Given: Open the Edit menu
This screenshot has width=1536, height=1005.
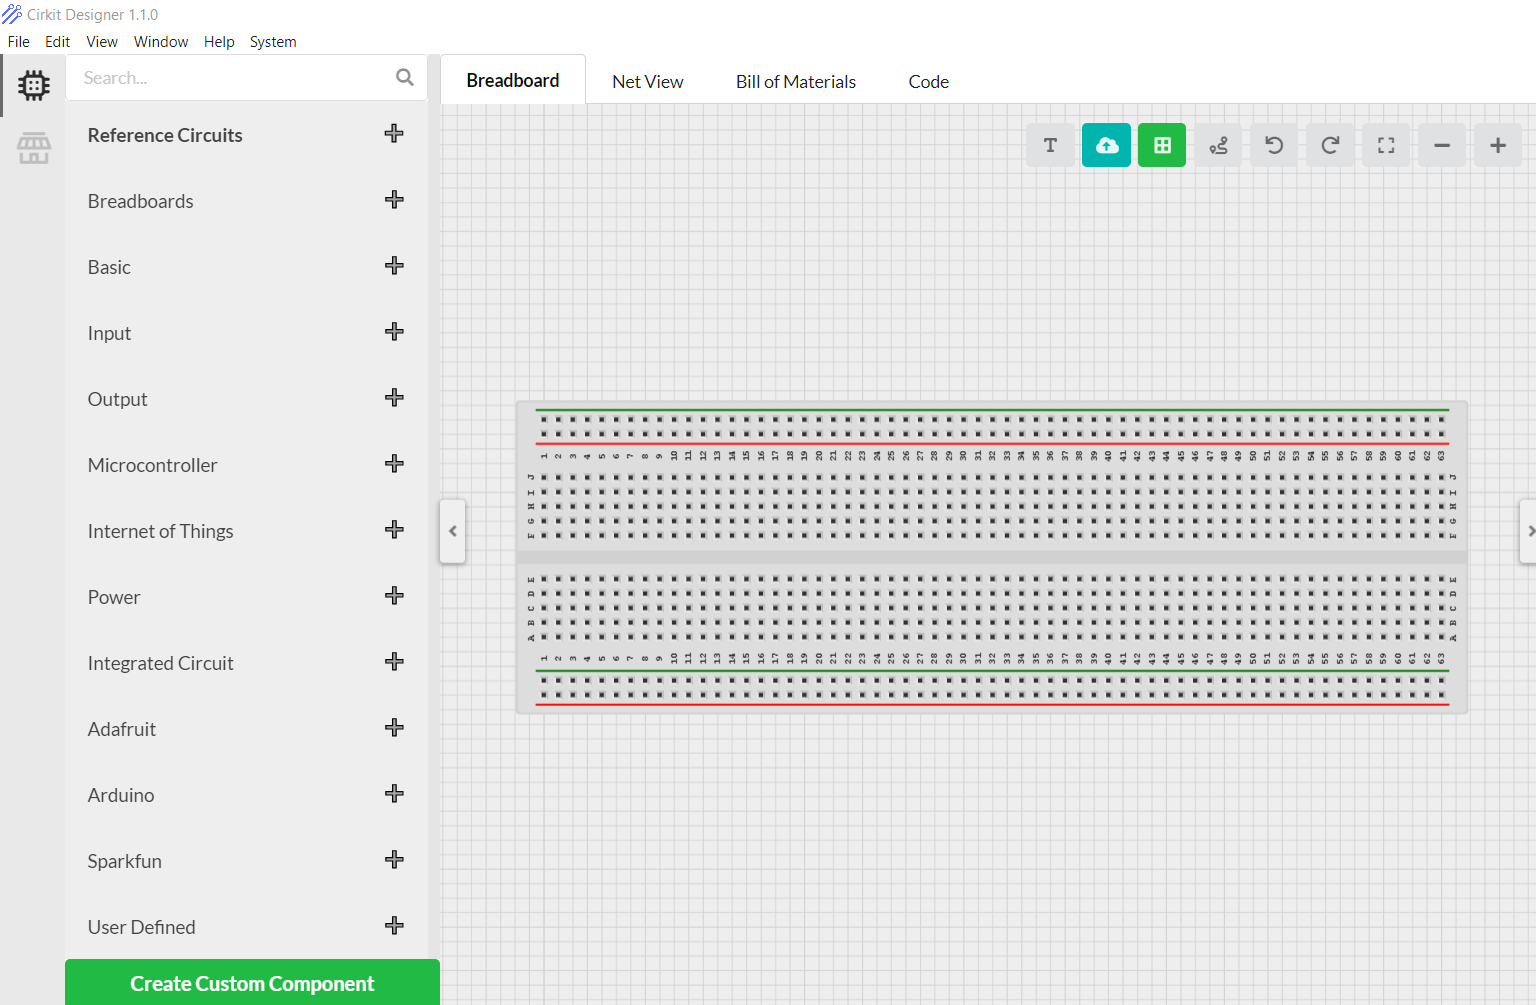Looking at the screenshot, I should (x=57, y=41).
